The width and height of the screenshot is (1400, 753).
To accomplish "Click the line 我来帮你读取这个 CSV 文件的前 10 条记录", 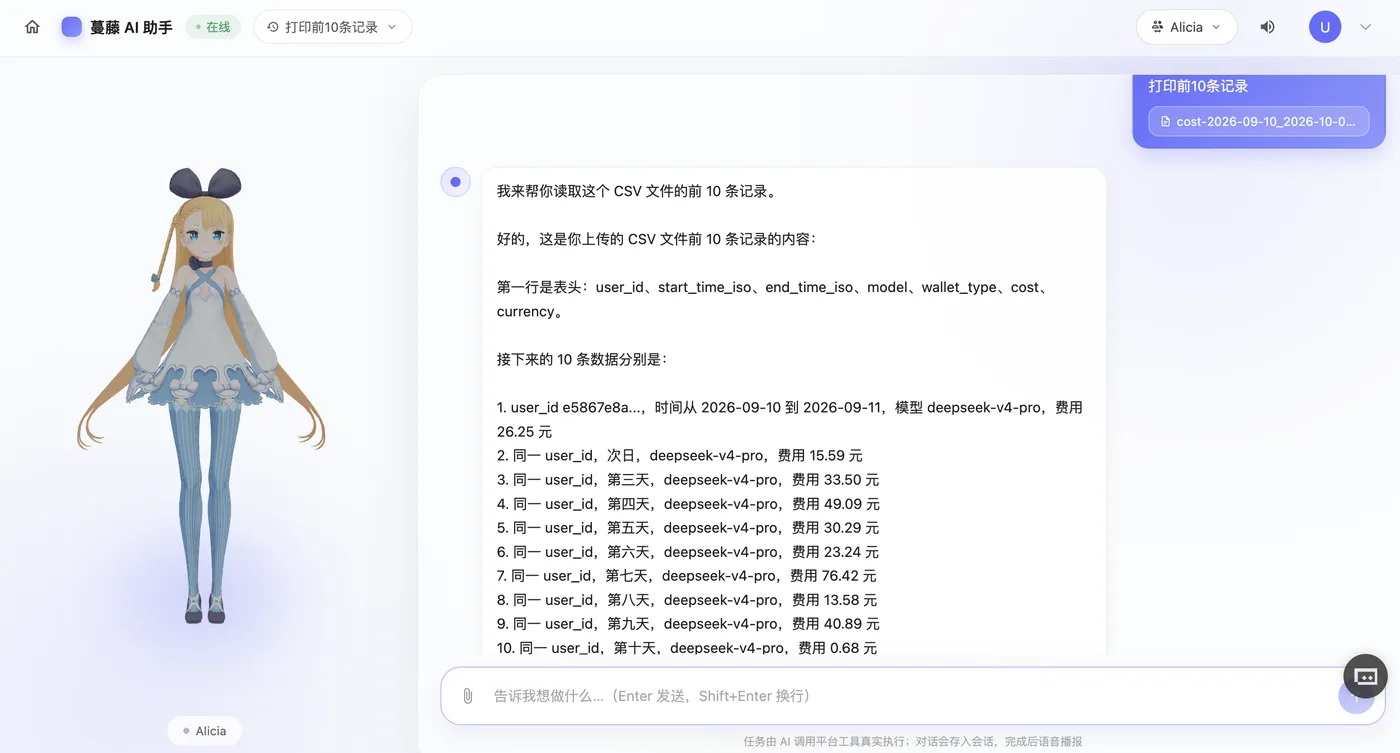I will (x=636, y=191).
